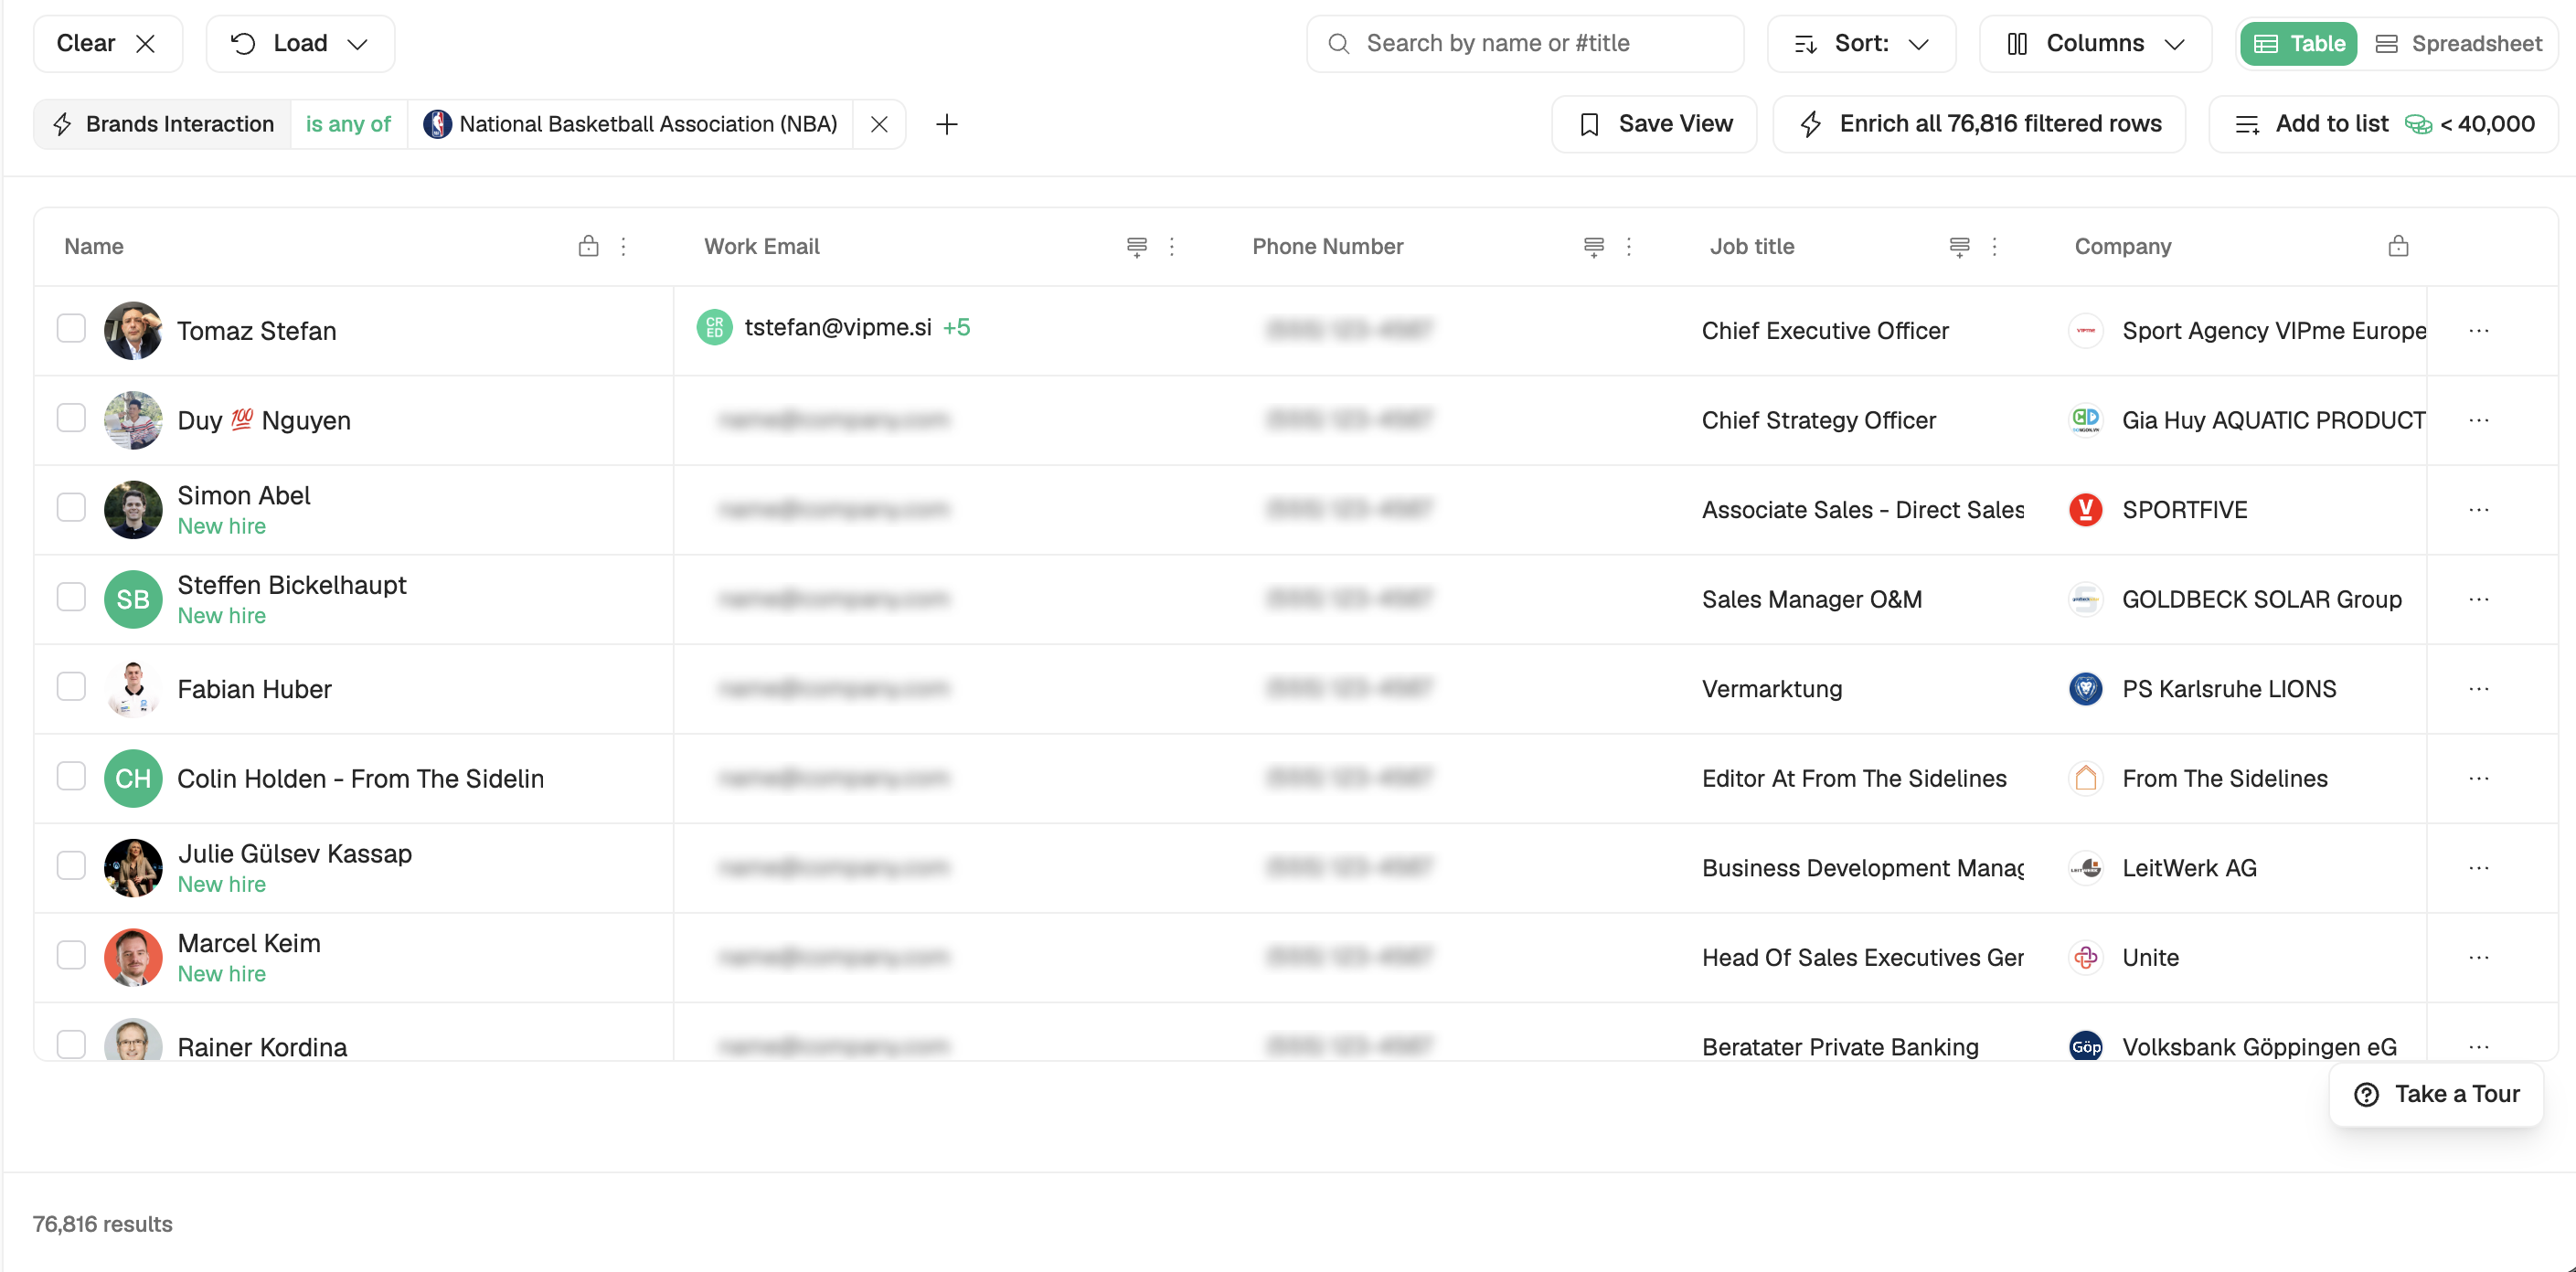Viewport: 2576px width, 1272px height.
Task: Open row actions for Steffen Bickelhaupt
Action: (x=2479, y=599)
